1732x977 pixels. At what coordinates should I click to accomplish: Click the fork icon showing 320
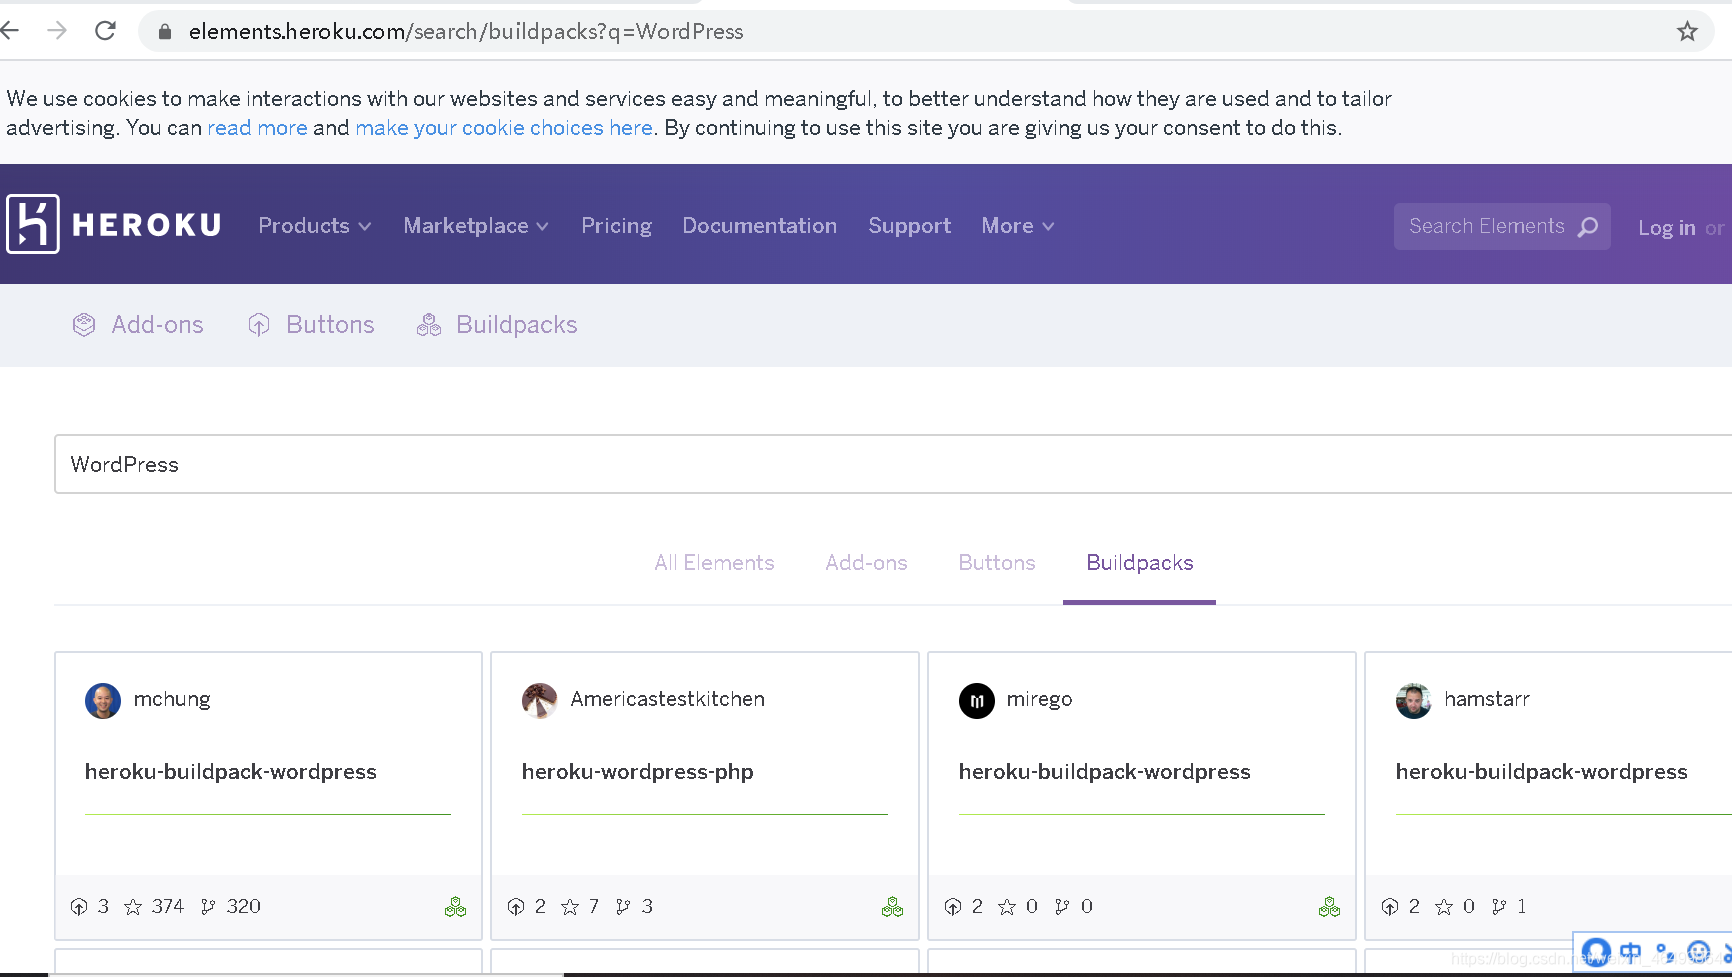[208, 907]
